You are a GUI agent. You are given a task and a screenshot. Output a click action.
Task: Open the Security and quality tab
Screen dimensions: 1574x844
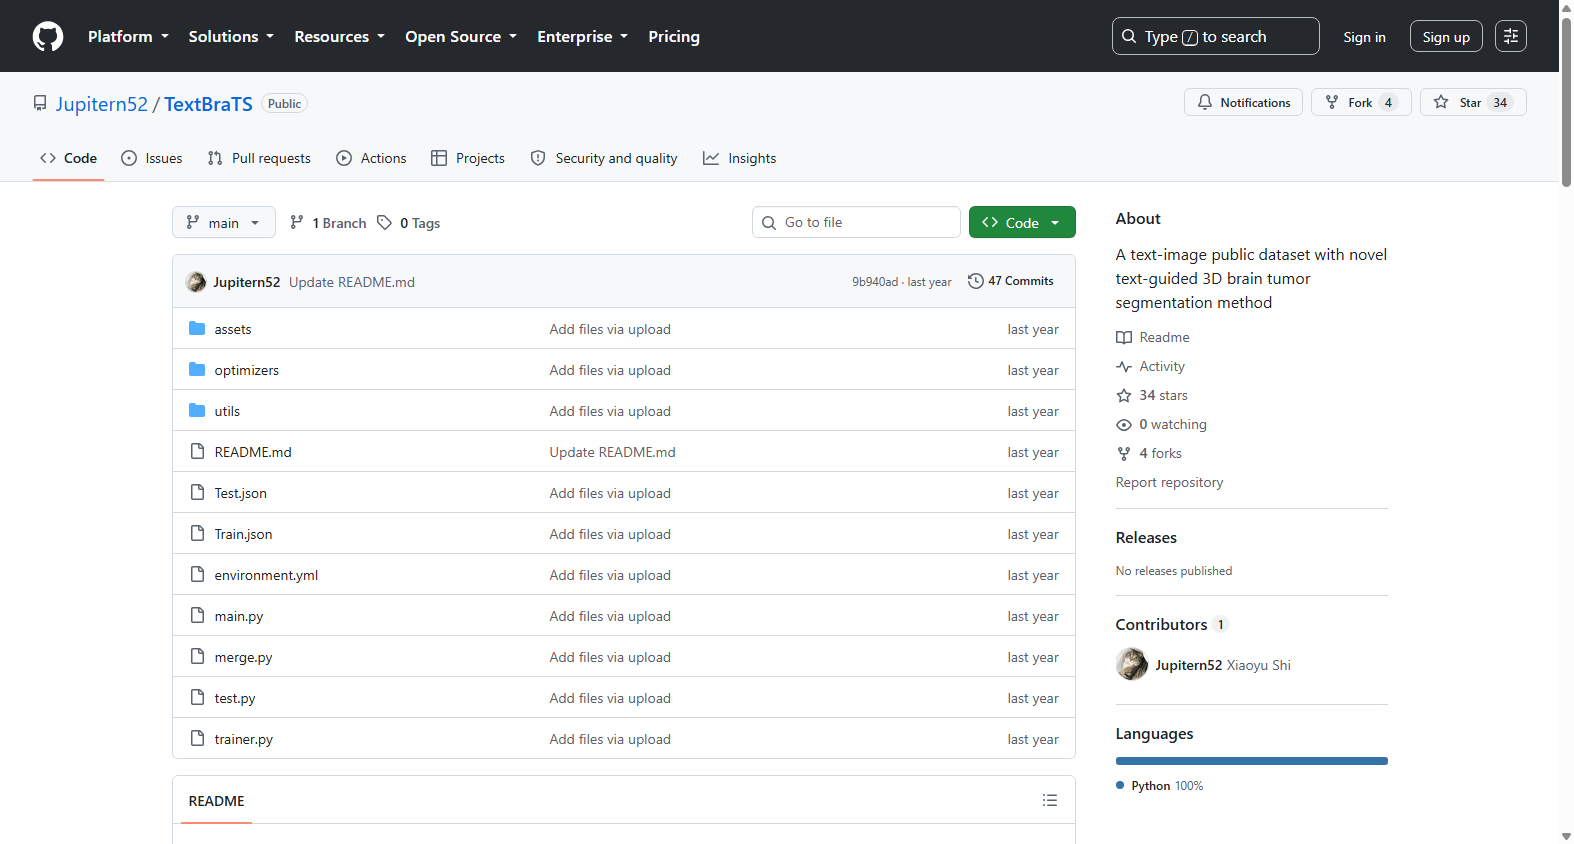tap(604, 159)
